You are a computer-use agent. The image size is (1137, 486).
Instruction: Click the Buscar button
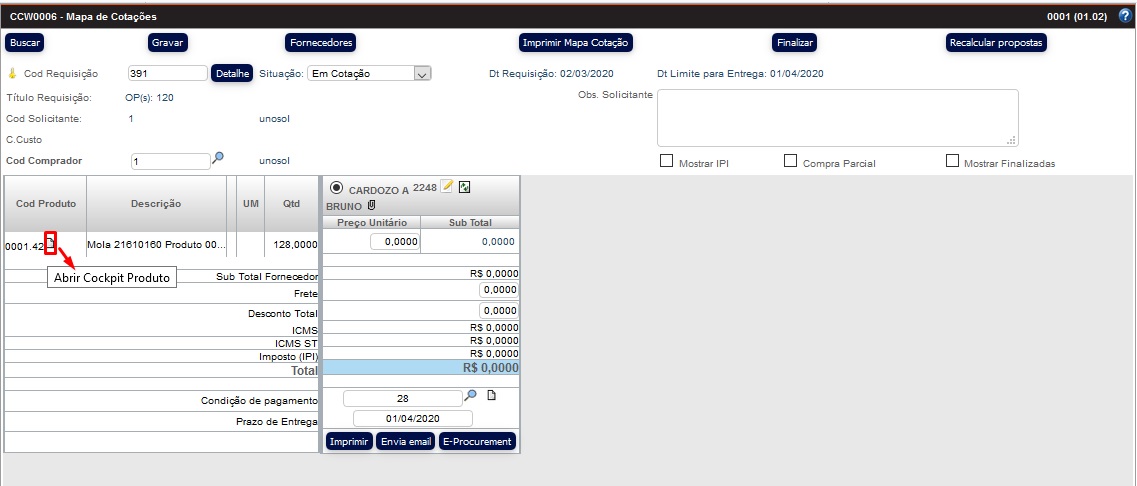[x=25, y=43]
